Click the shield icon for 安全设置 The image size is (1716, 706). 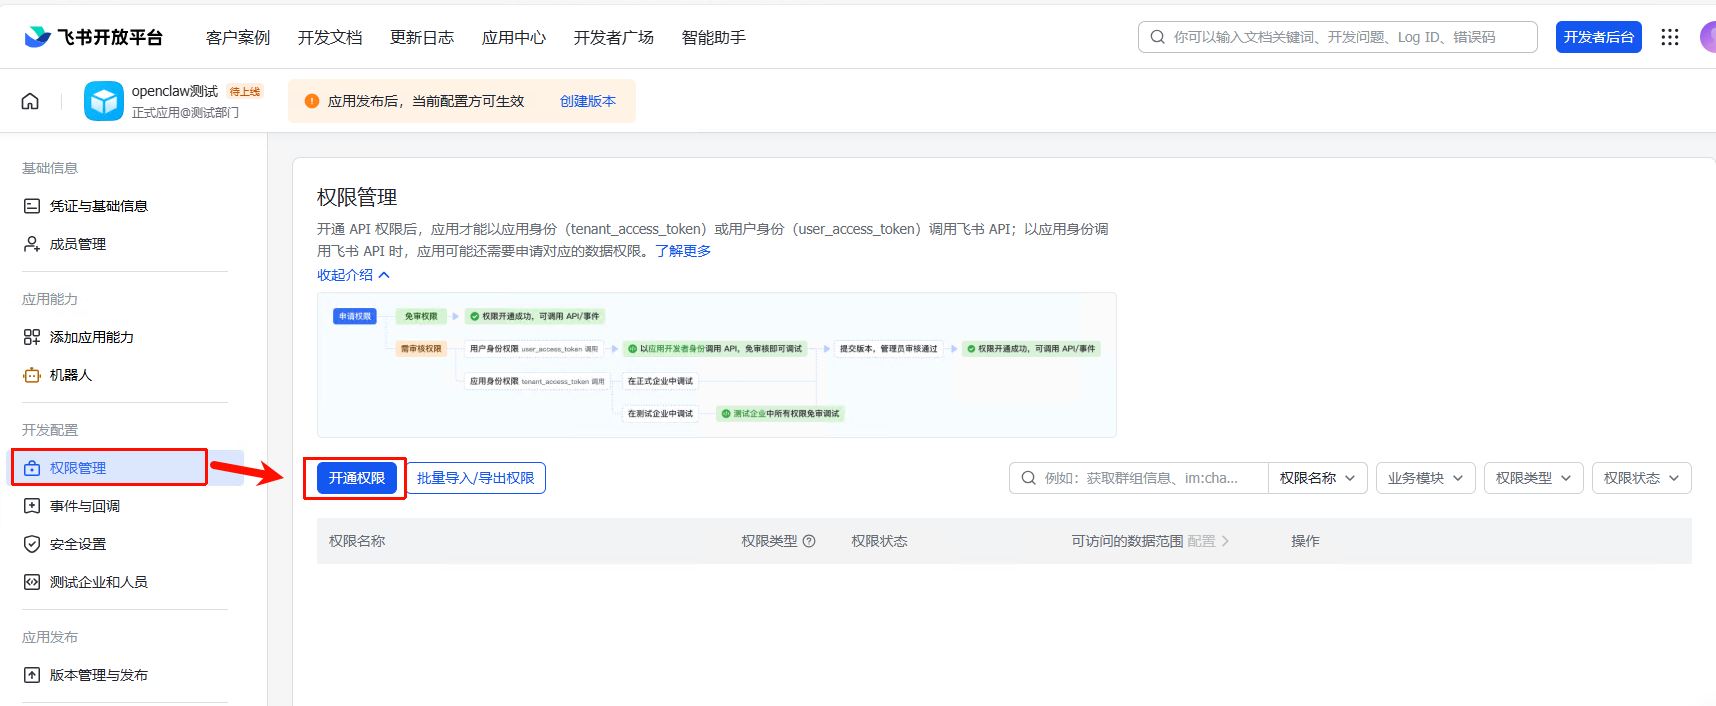[32, 544]
